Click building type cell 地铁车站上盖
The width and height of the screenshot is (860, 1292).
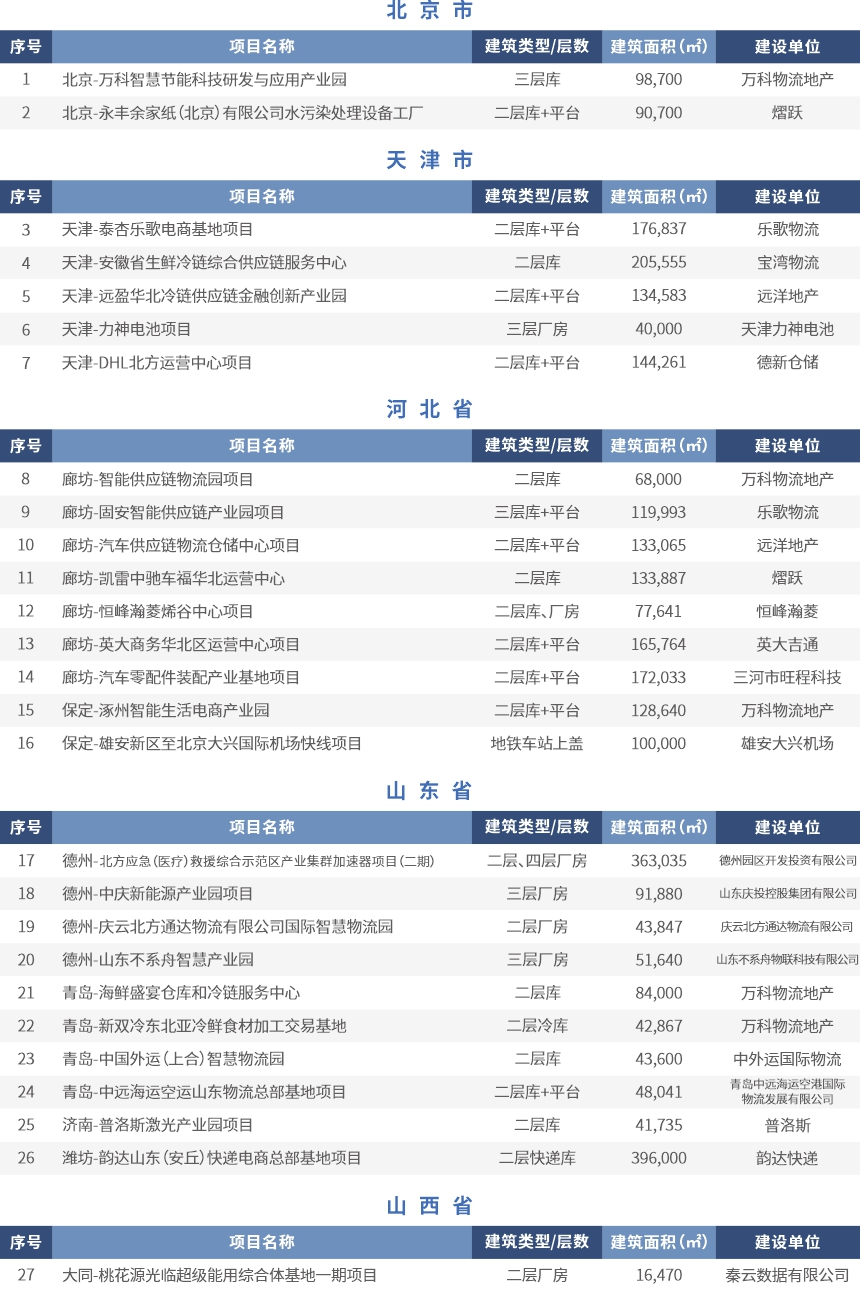pos(537,743)
